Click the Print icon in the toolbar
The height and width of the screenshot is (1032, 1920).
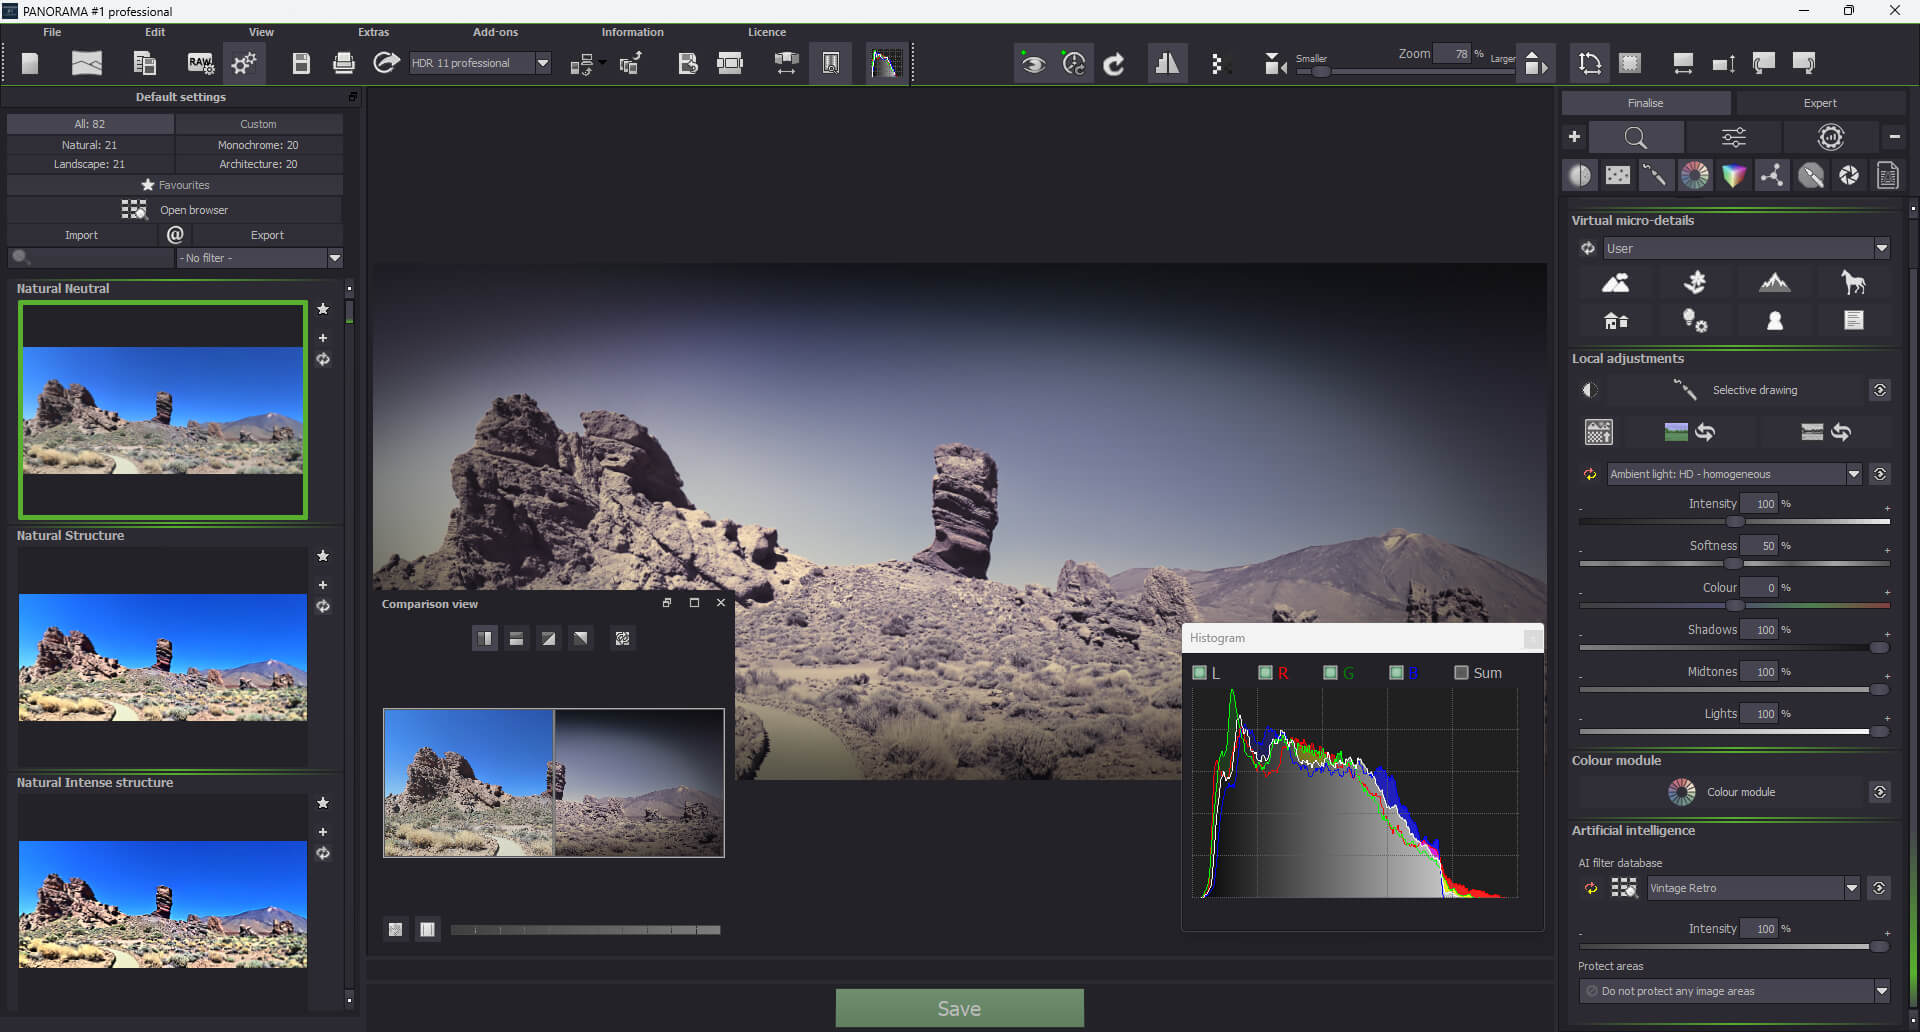(x=343, y=62)
